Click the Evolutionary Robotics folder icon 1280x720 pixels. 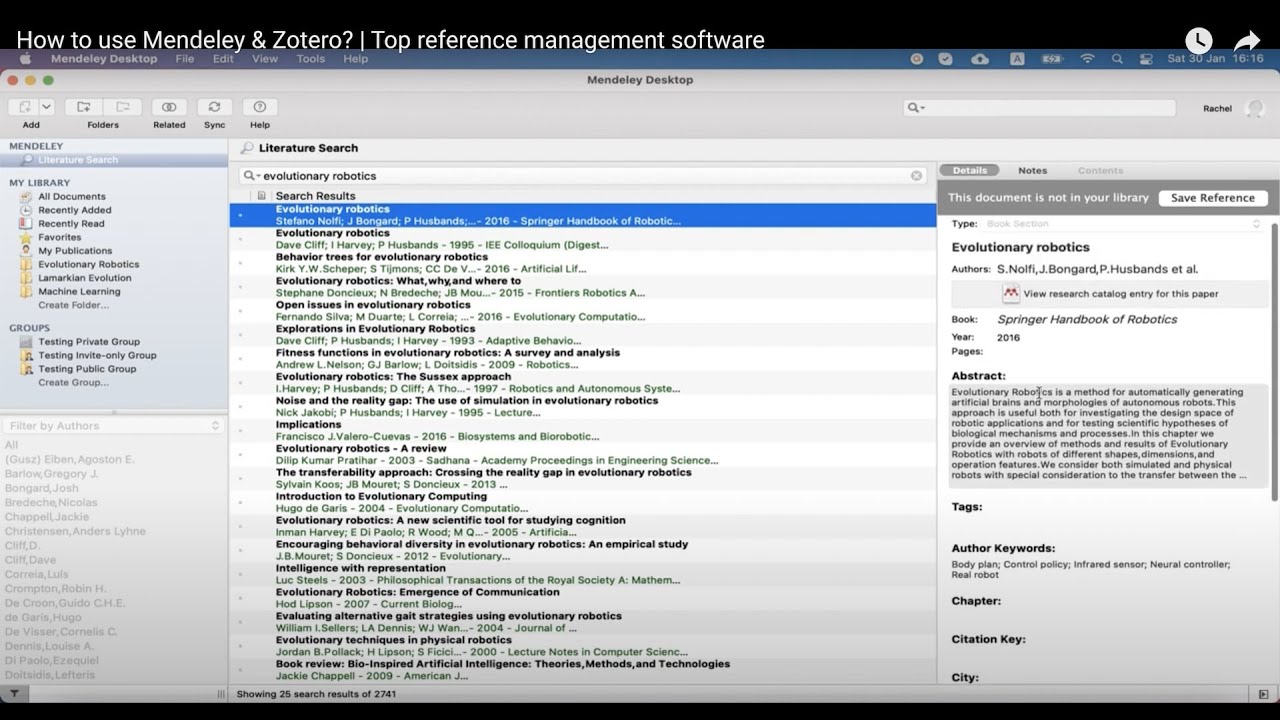[x=26, y=265]
